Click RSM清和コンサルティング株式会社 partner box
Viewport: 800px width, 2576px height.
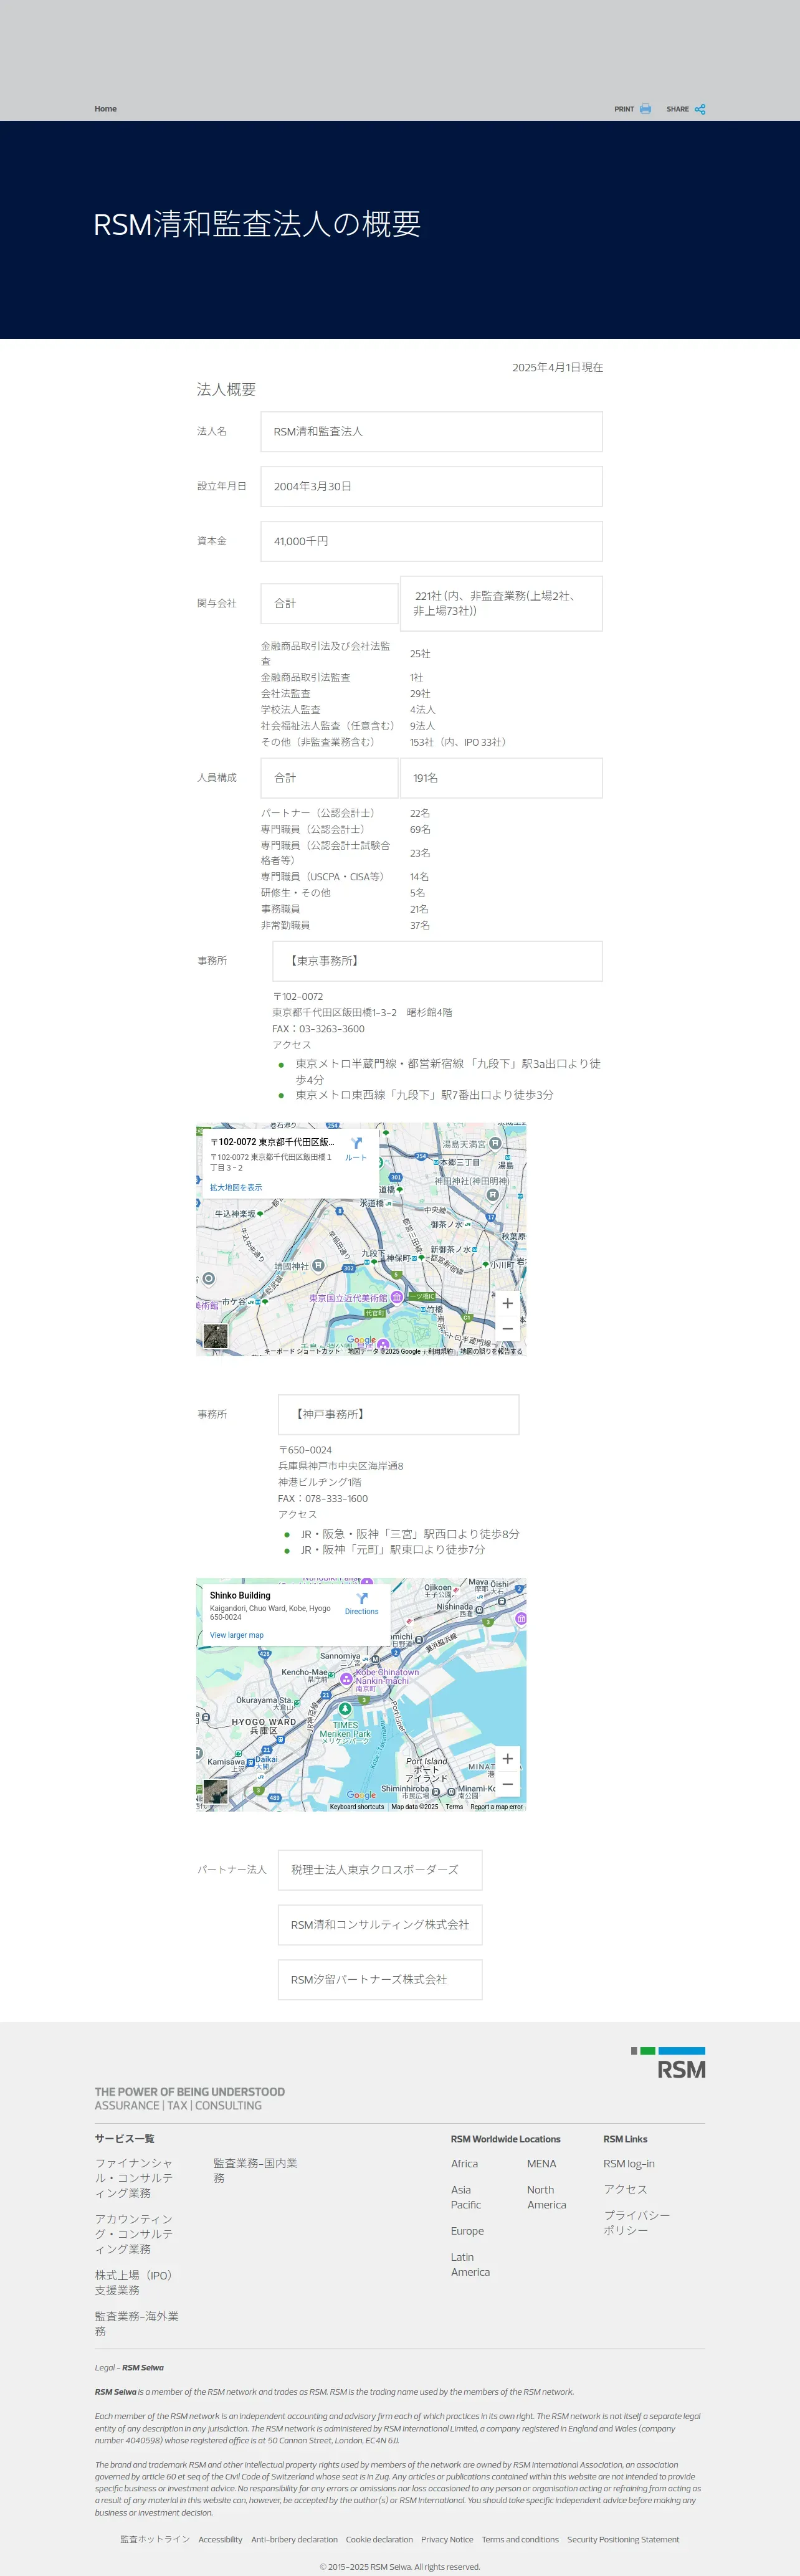[x=380, y=1924]
